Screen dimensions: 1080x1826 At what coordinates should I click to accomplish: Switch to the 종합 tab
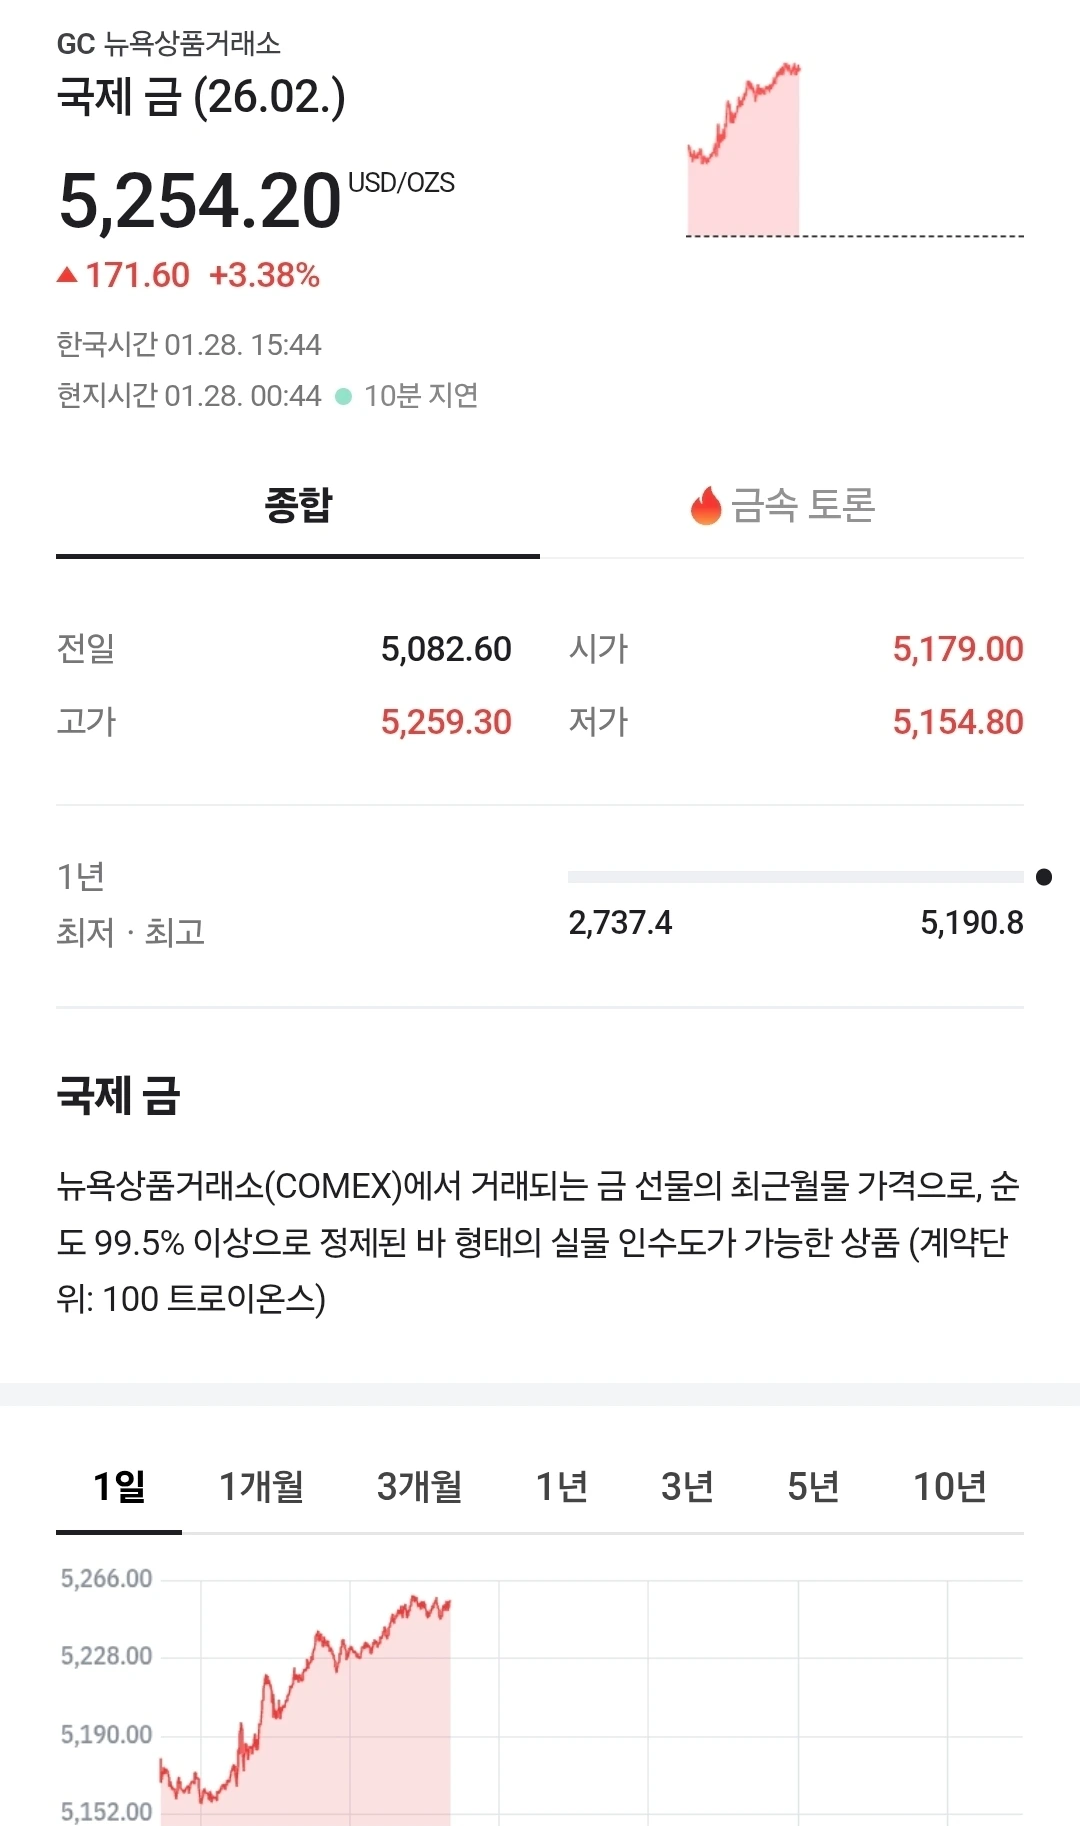point(298,505)
